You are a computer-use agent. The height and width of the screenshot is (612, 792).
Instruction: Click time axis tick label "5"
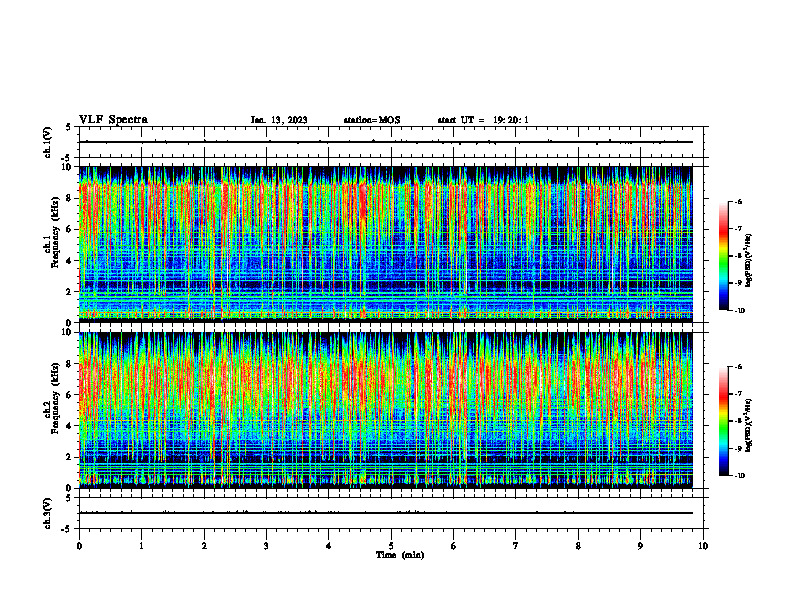pos(391,546)
